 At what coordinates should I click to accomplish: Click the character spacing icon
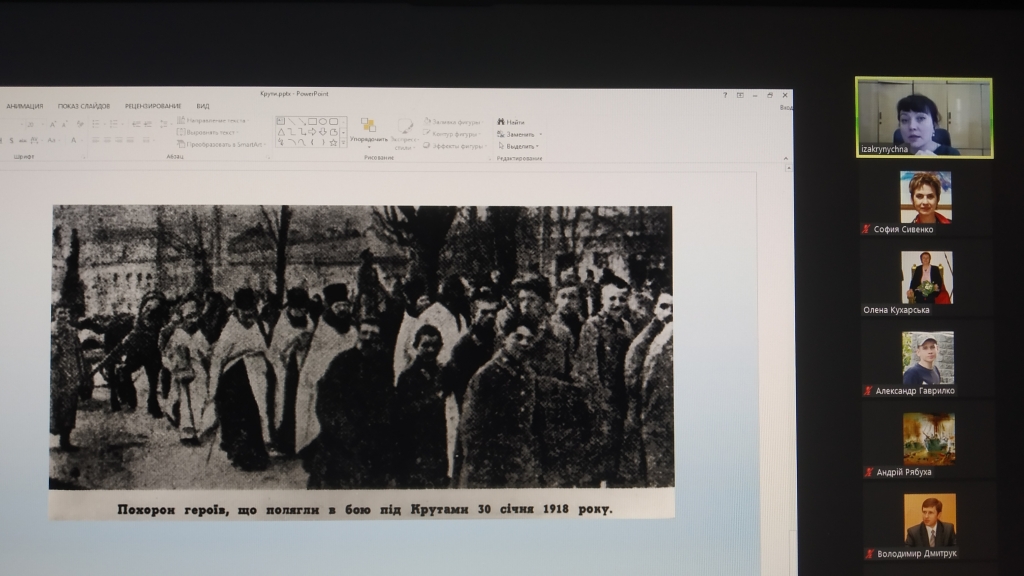[36, 140]
